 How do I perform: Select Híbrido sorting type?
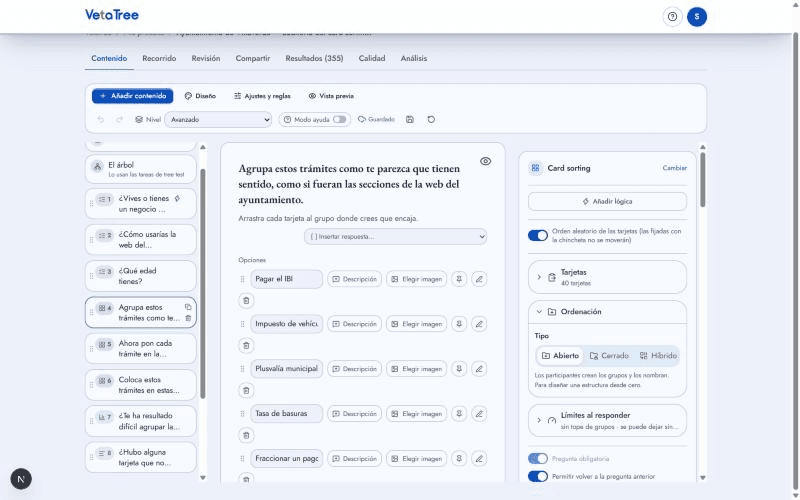click(x=658, y=356)
